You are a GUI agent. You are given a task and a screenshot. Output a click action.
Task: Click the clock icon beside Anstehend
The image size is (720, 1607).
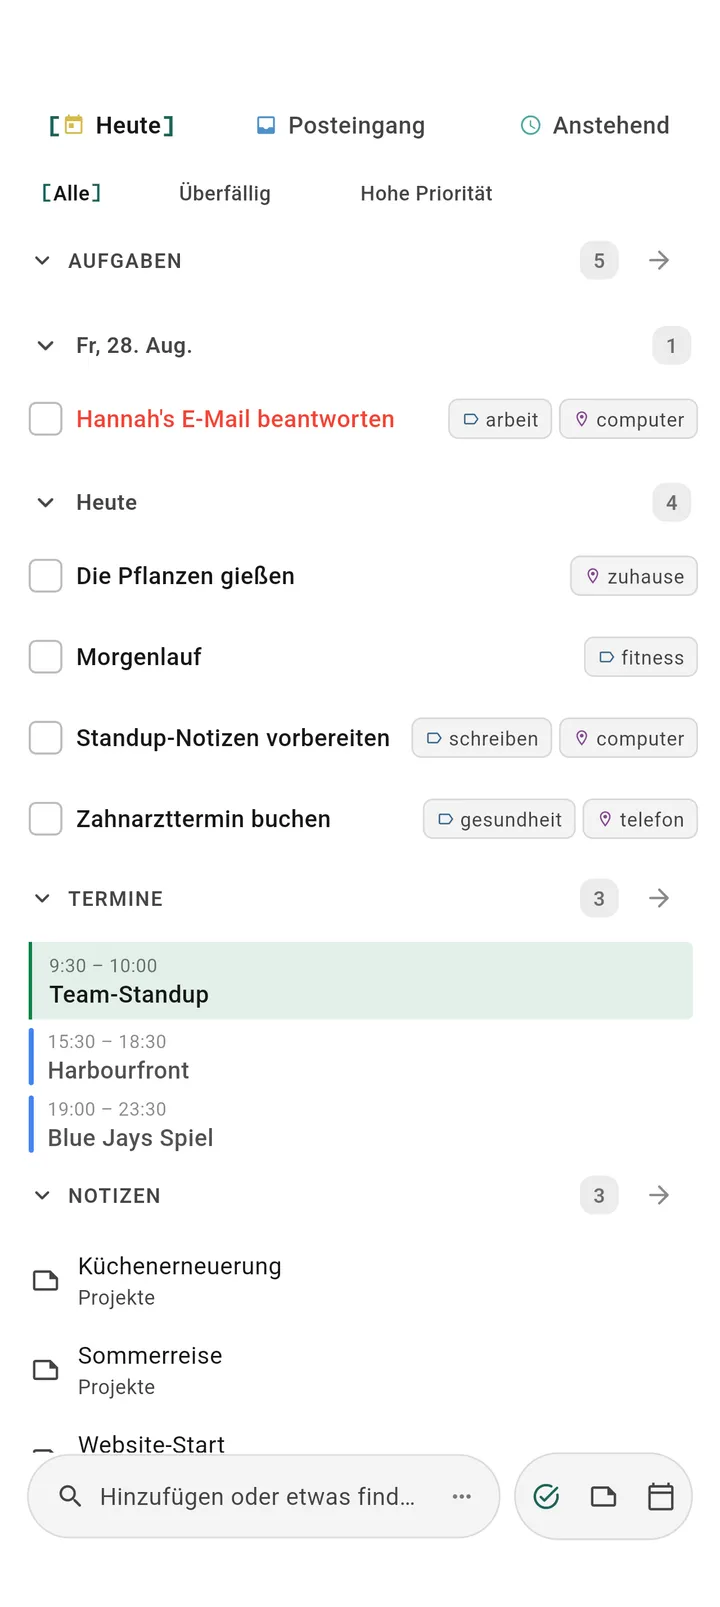point(531,125)
